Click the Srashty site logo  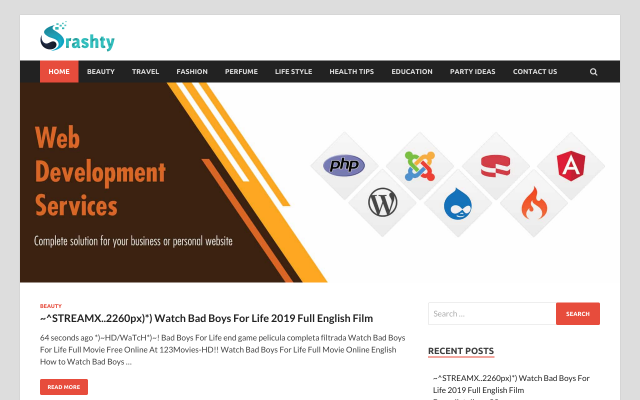point(77,36)
